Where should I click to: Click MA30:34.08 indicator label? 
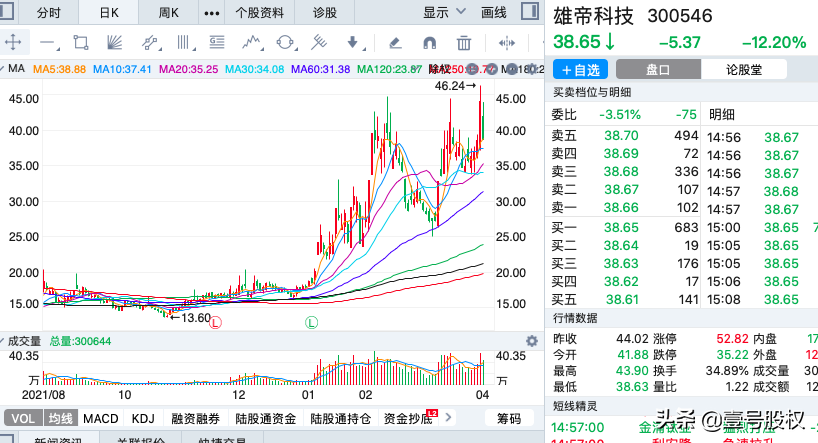coord(255,69)
